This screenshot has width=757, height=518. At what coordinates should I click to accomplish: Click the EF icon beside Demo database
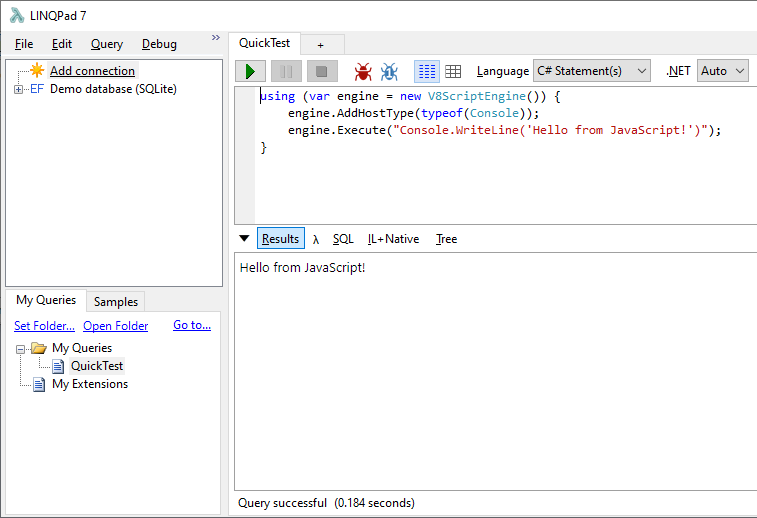(x=37, y=89)
